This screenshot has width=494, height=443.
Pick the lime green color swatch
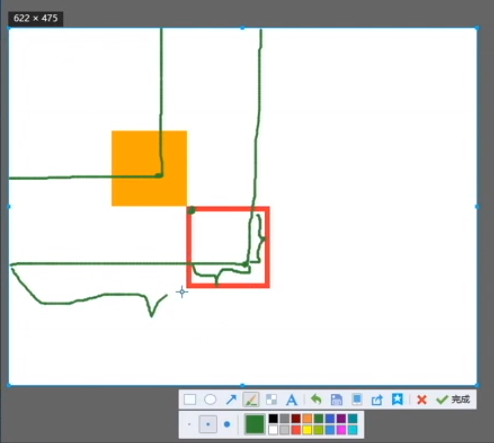click(x=319, y=430)
